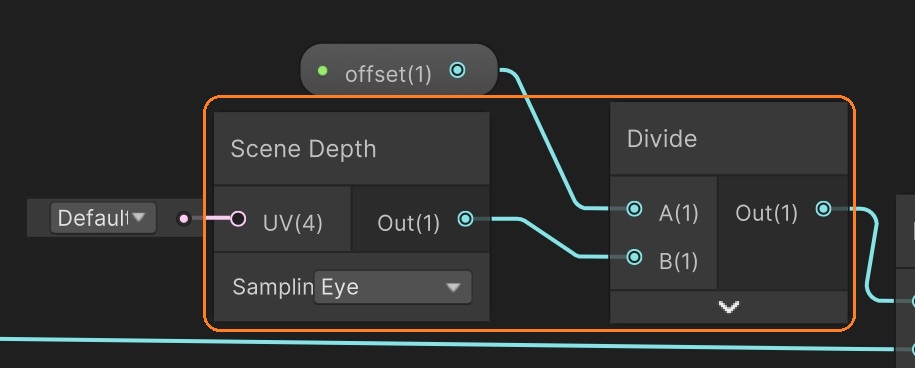
Task: Select the pink edge into UV(4)
Action: pos(211,219)
